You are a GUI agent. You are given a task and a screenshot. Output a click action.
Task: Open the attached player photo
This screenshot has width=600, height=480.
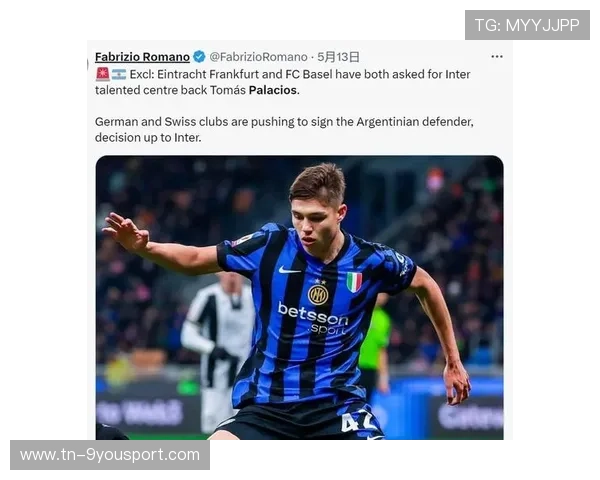point(299,297)
